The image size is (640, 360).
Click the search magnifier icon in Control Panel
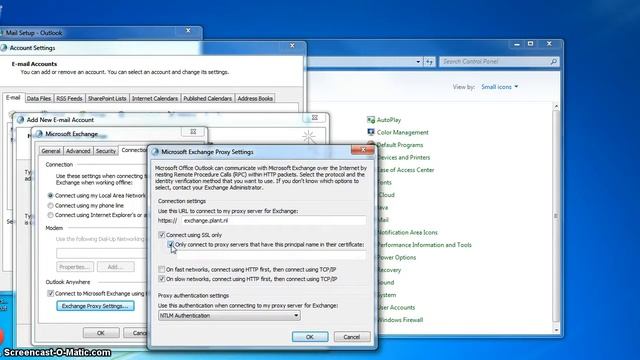(x=553, y=62)
